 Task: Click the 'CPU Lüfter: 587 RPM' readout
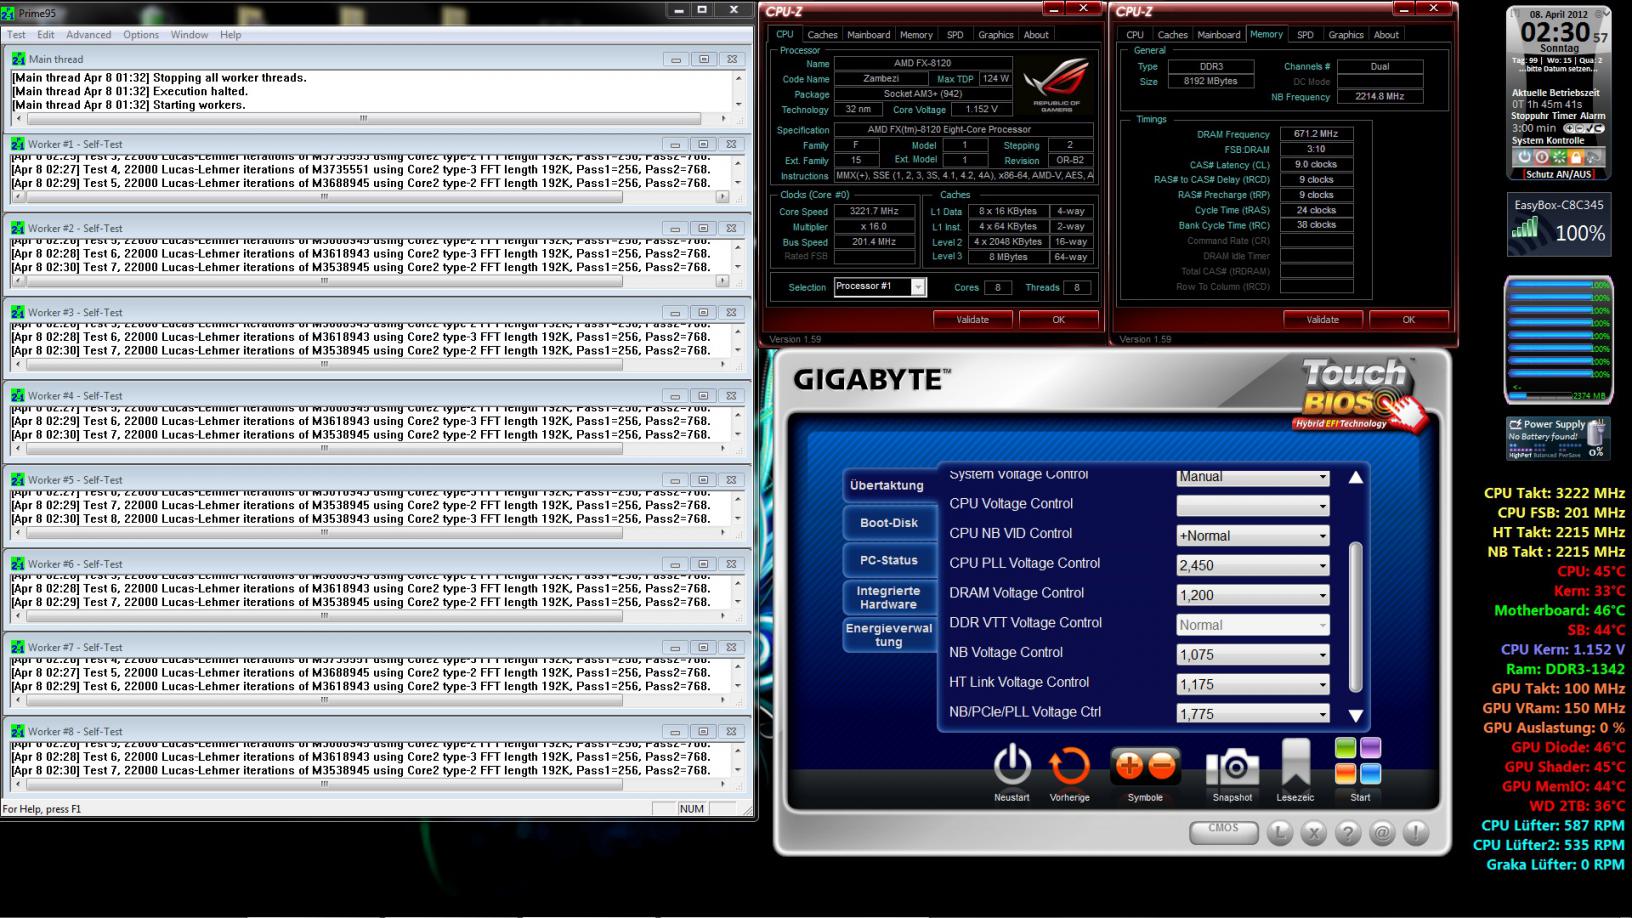(x=1552, y=826)
